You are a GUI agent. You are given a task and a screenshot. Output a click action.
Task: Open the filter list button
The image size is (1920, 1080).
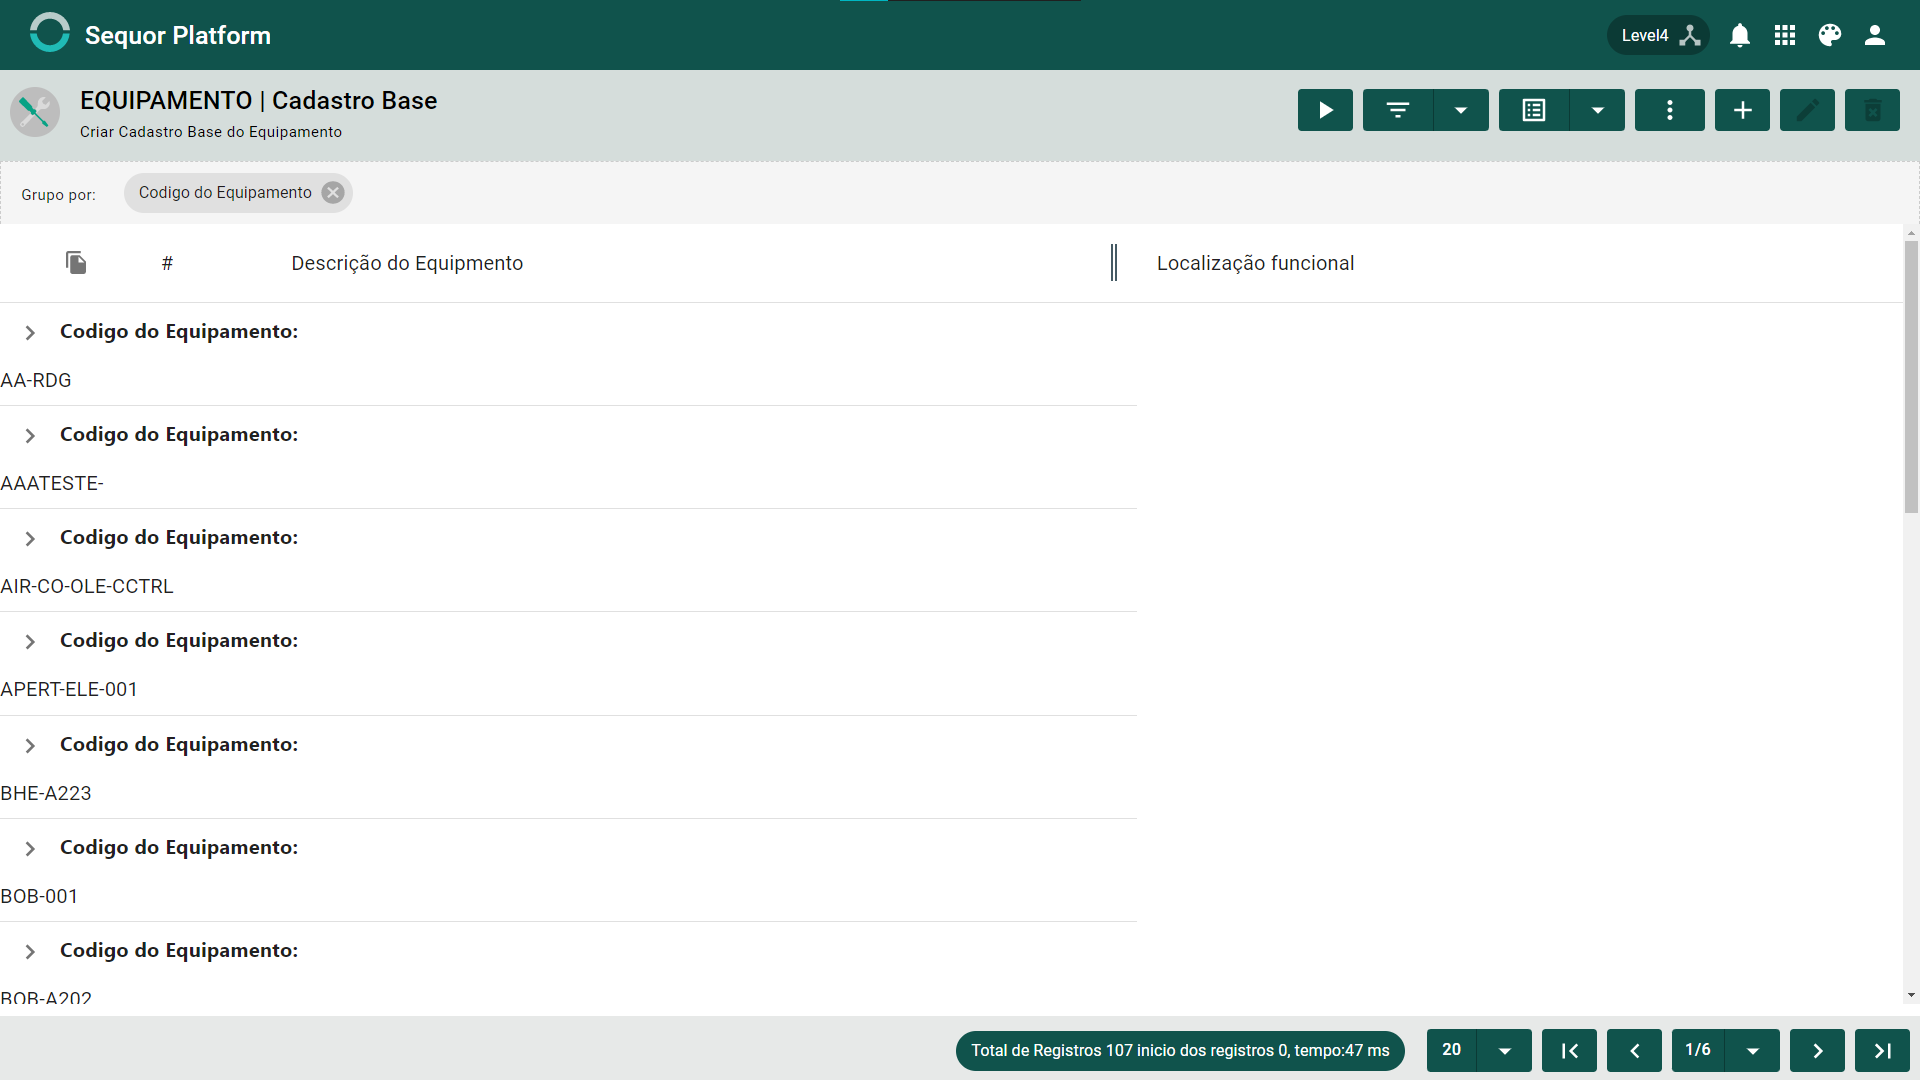(1398, 110)
